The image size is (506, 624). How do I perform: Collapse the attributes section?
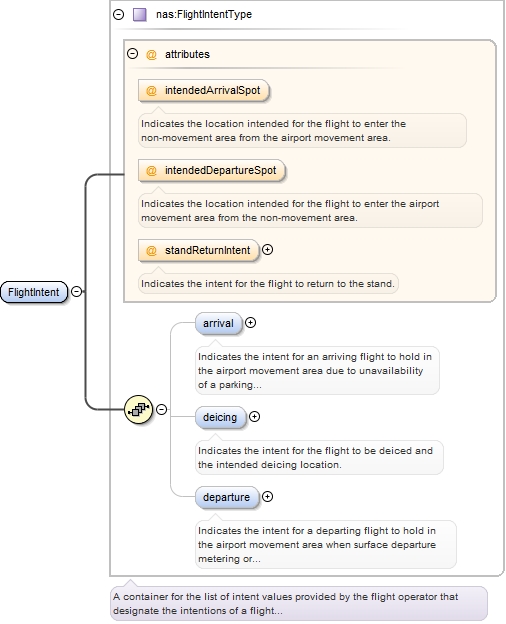click(x=133, y=53)
